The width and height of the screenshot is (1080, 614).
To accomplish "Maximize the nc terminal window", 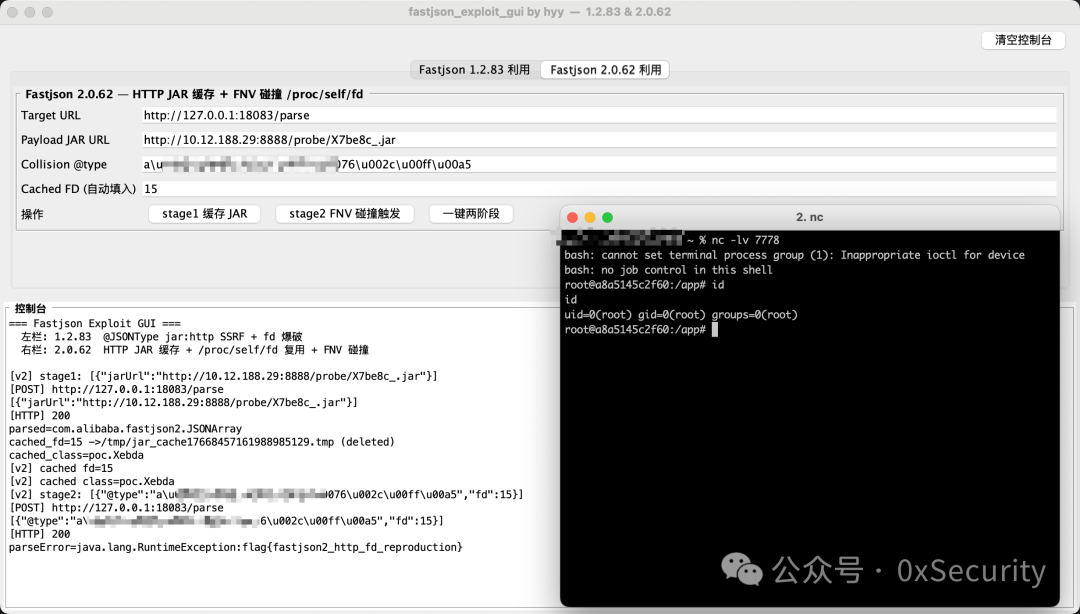I will click(608, 217).
